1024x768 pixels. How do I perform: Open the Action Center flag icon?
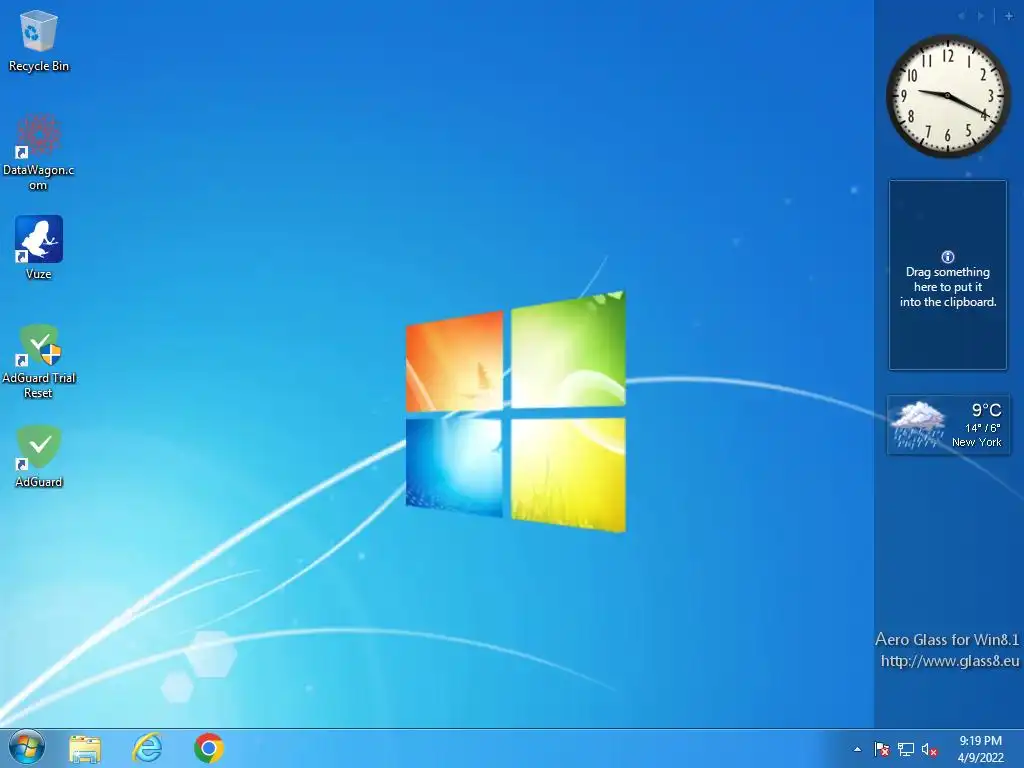[882, 749]
